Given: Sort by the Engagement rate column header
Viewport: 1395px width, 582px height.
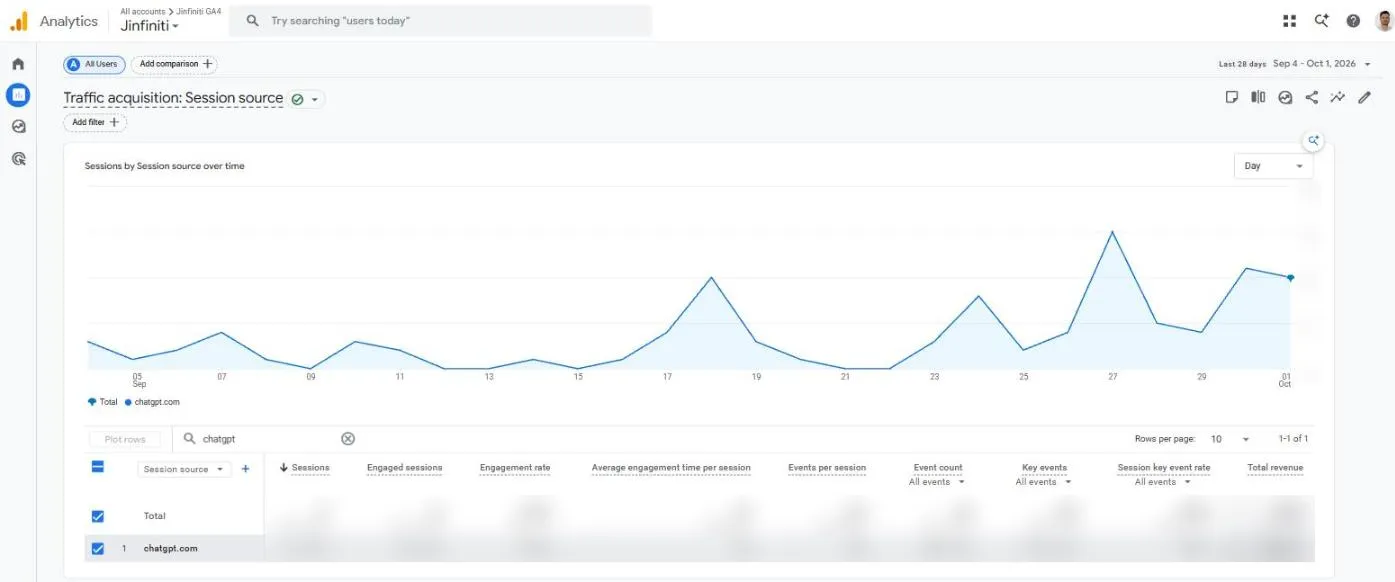Looking at the screenshot, I should coord(515,467).
